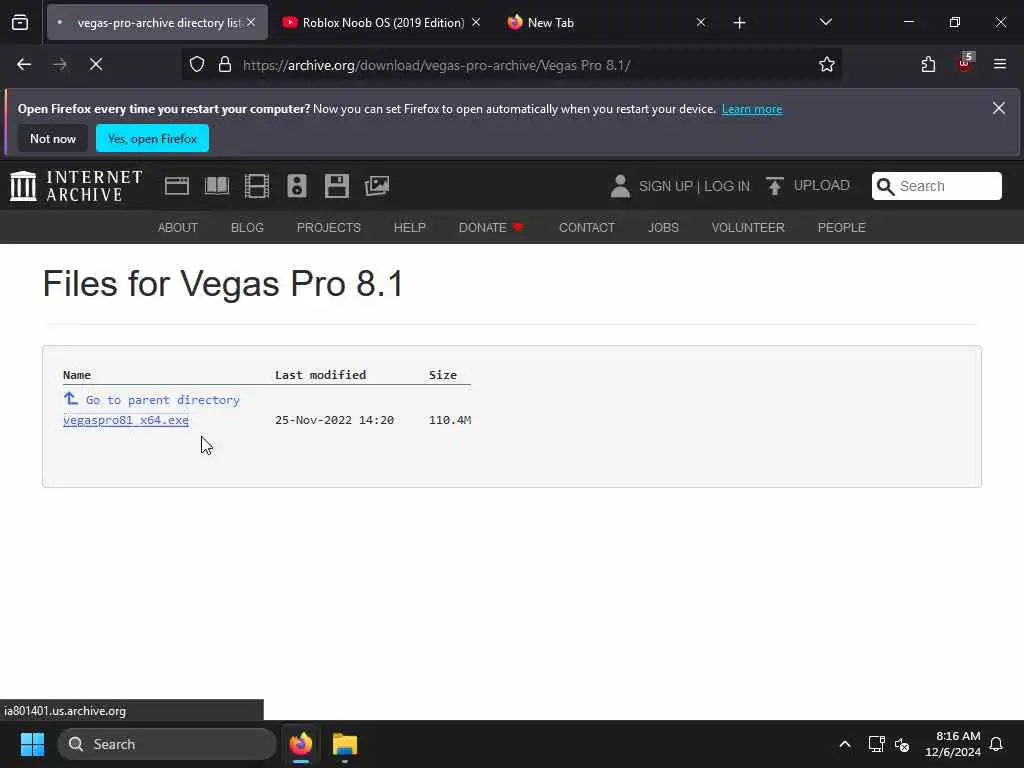Click the user avatar icon

click(x=620, y=186)
